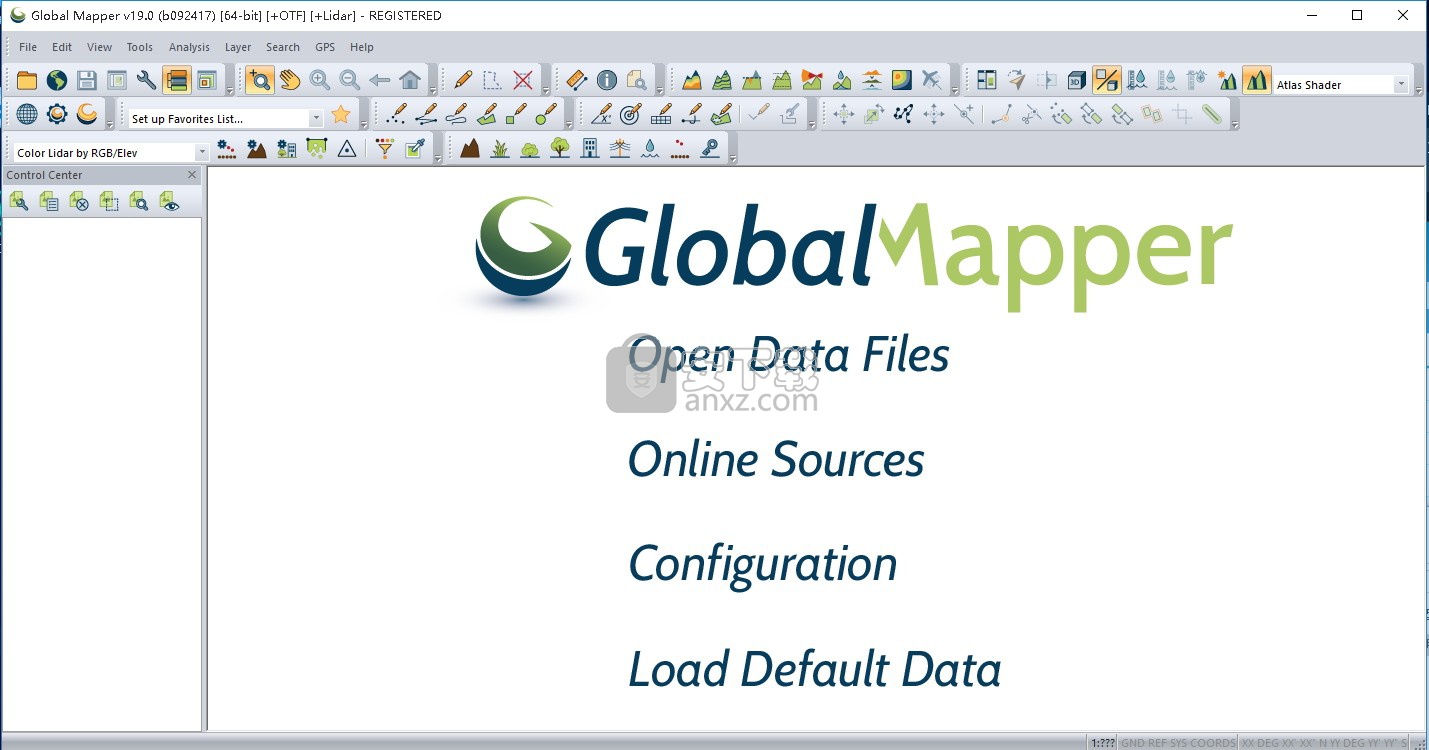Click the Online Sources link
Image resolution: width=1429 pixels, height=750 pixels.
pyautogui.click(x=776, y=459)
